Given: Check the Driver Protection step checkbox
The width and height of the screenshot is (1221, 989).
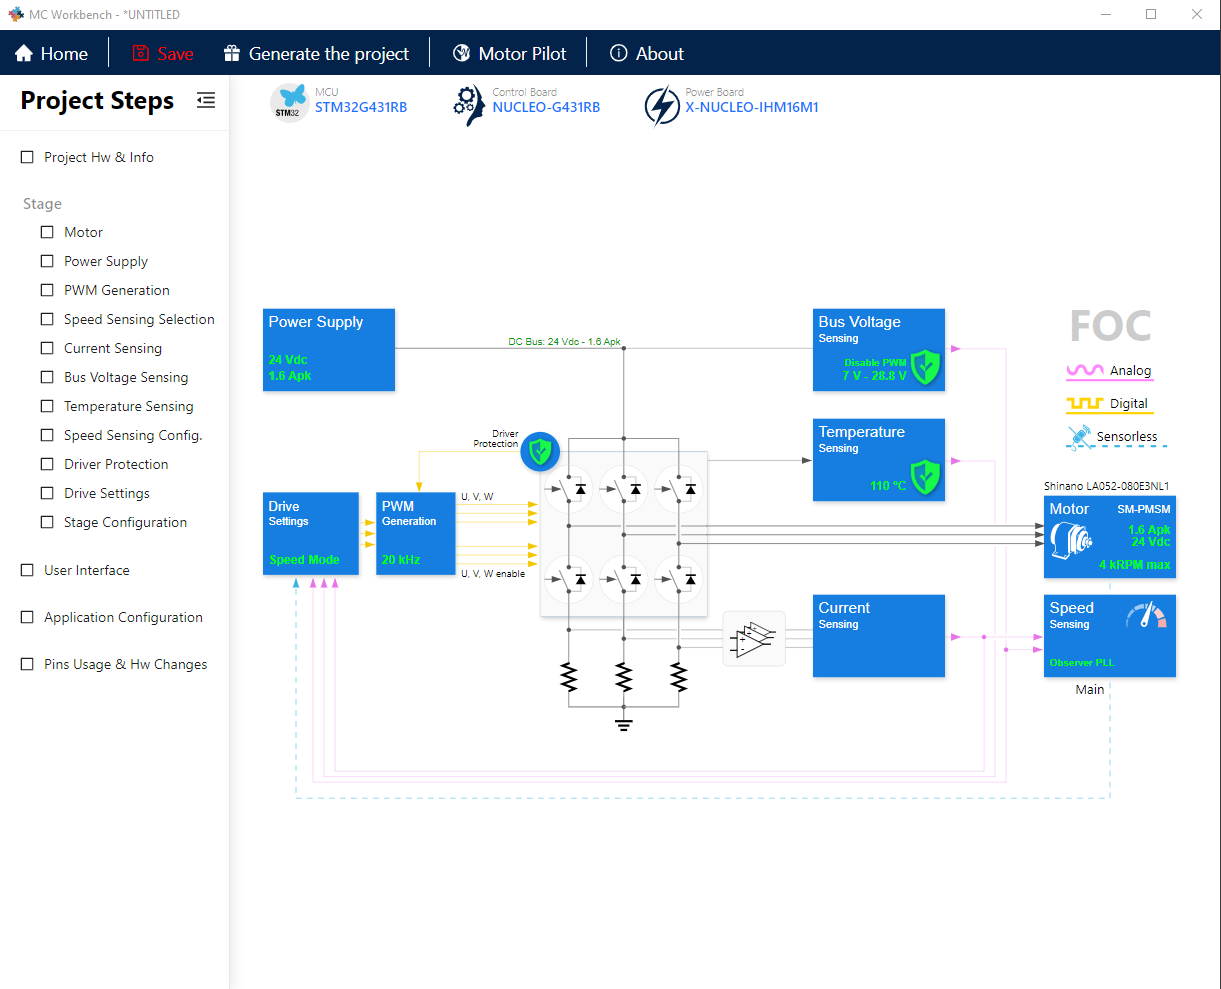Looking at the screenshot, I should click(47, 464).
